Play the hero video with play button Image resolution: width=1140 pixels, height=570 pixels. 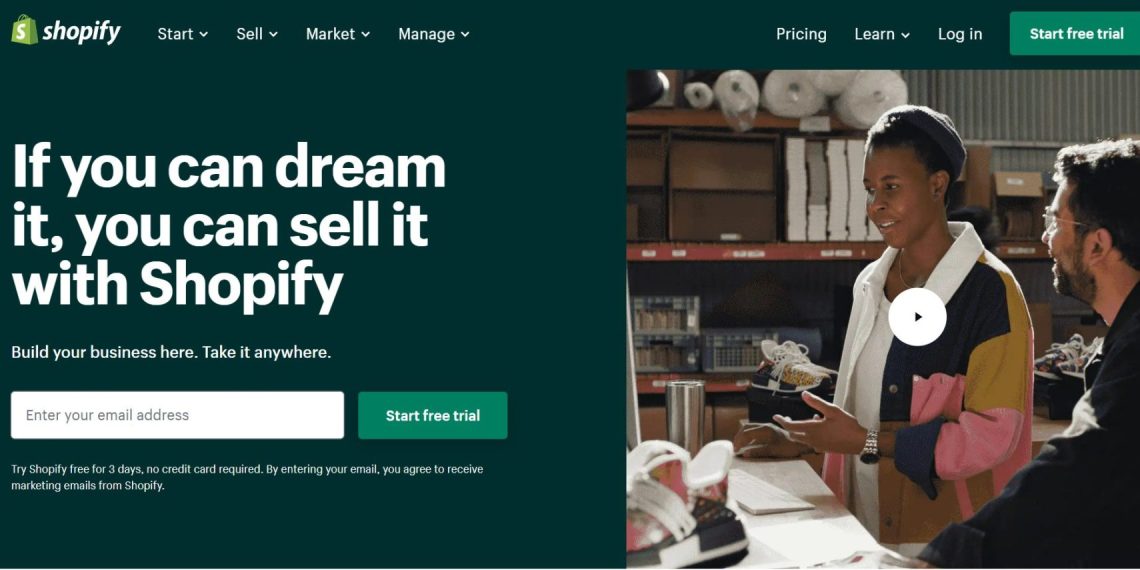(918, 317)
